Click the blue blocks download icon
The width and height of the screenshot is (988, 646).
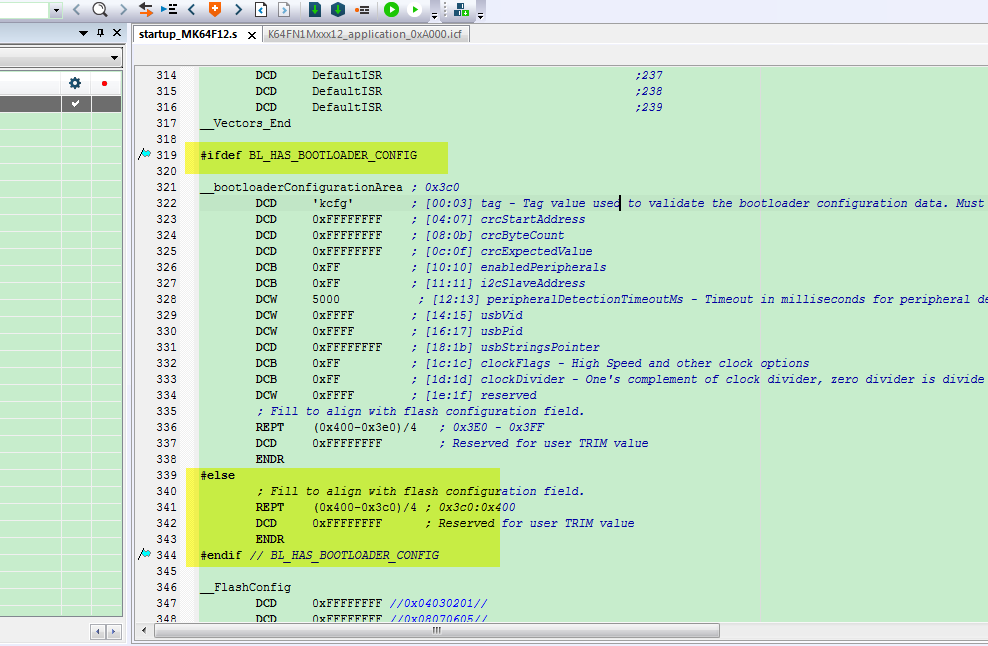(461, 9)
